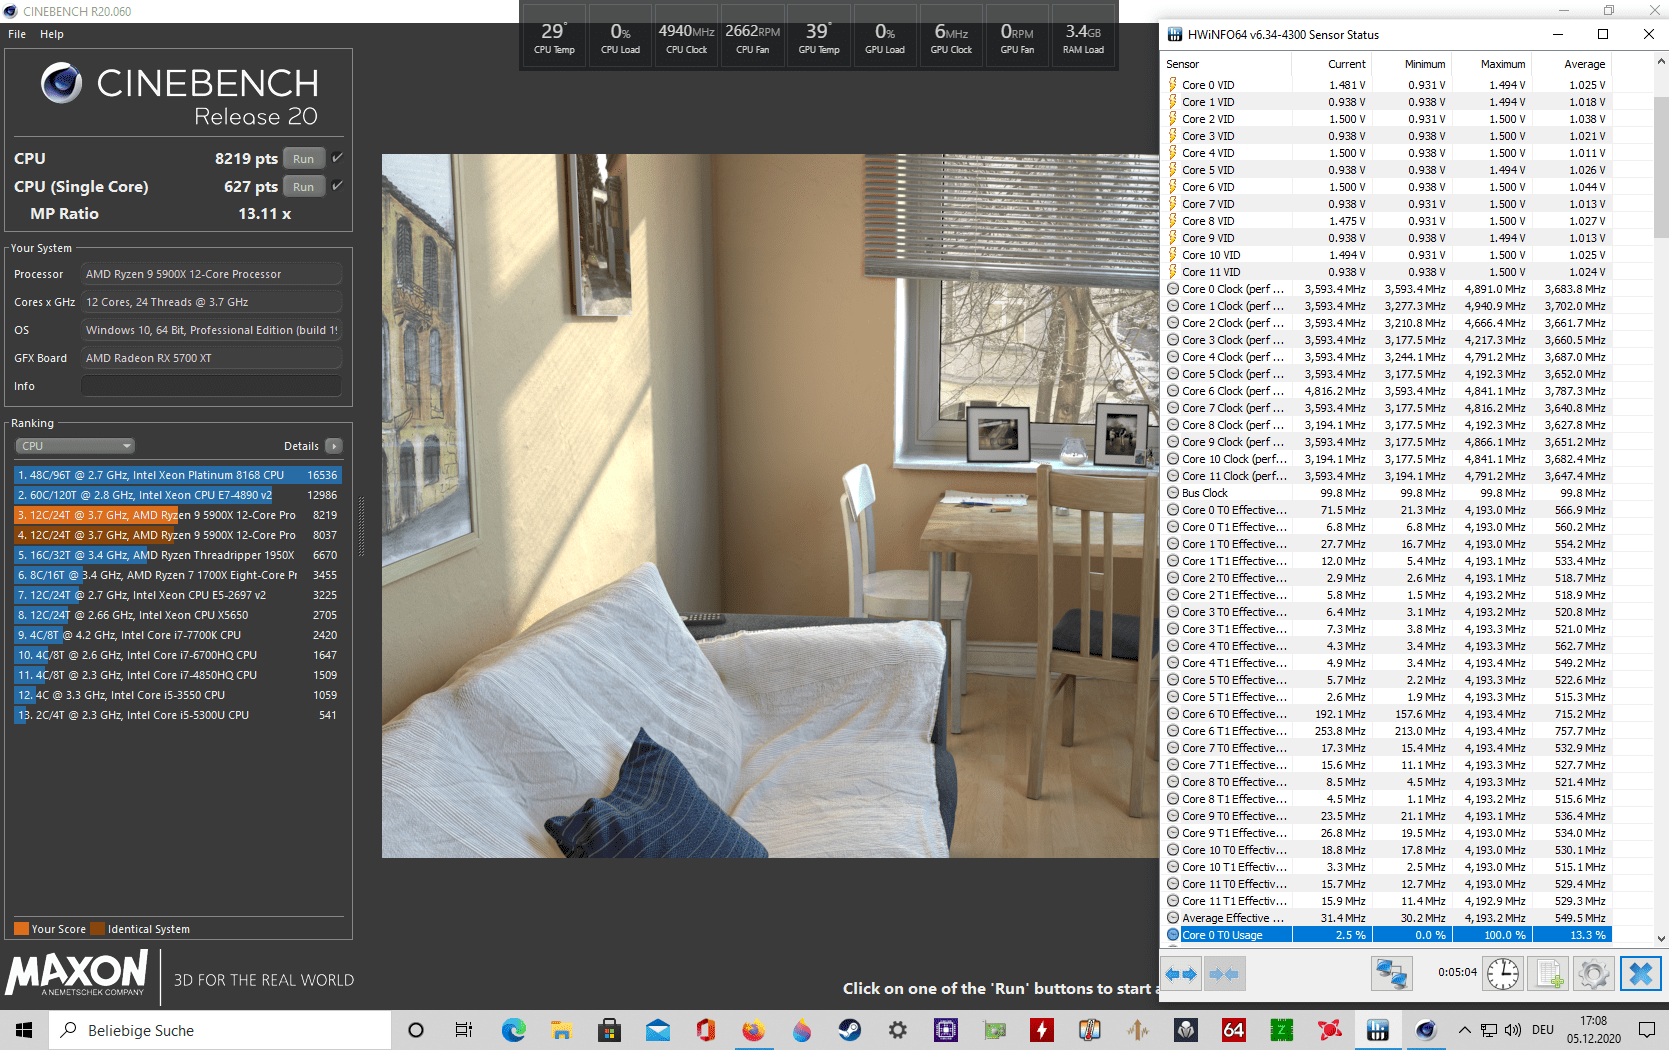
Task: Click Cortana circle icon
Action: (x=416, y=1030)
